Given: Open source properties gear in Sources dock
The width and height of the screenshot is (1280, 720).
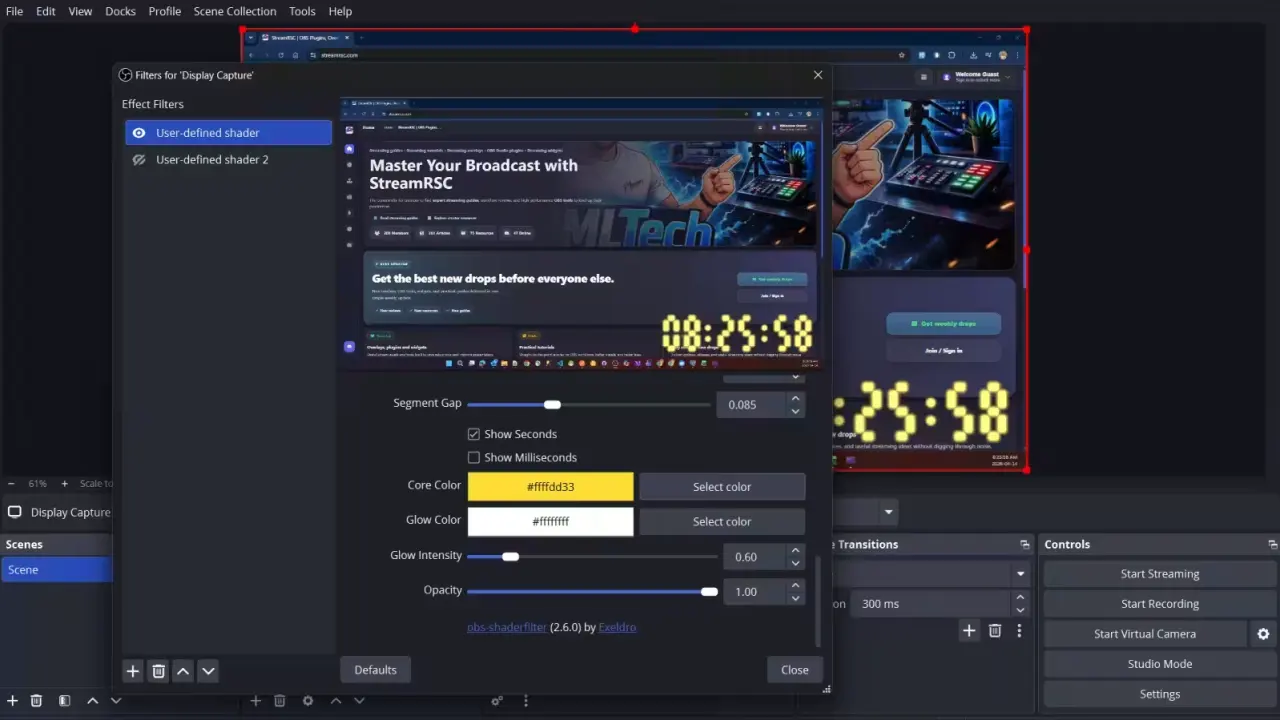Looking at the screenshot, I should tap(308, 701).
